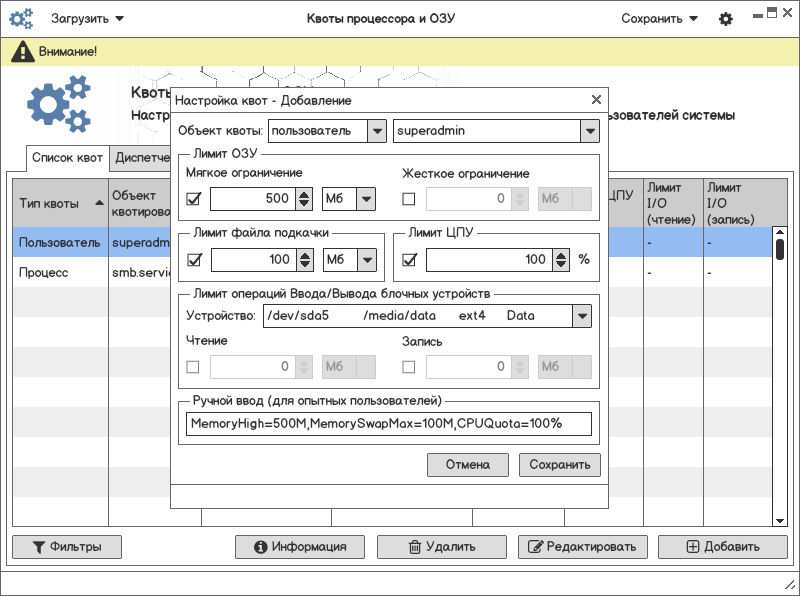
Task: Switch to the Список квот tab
Action: (x=67, y=158)
